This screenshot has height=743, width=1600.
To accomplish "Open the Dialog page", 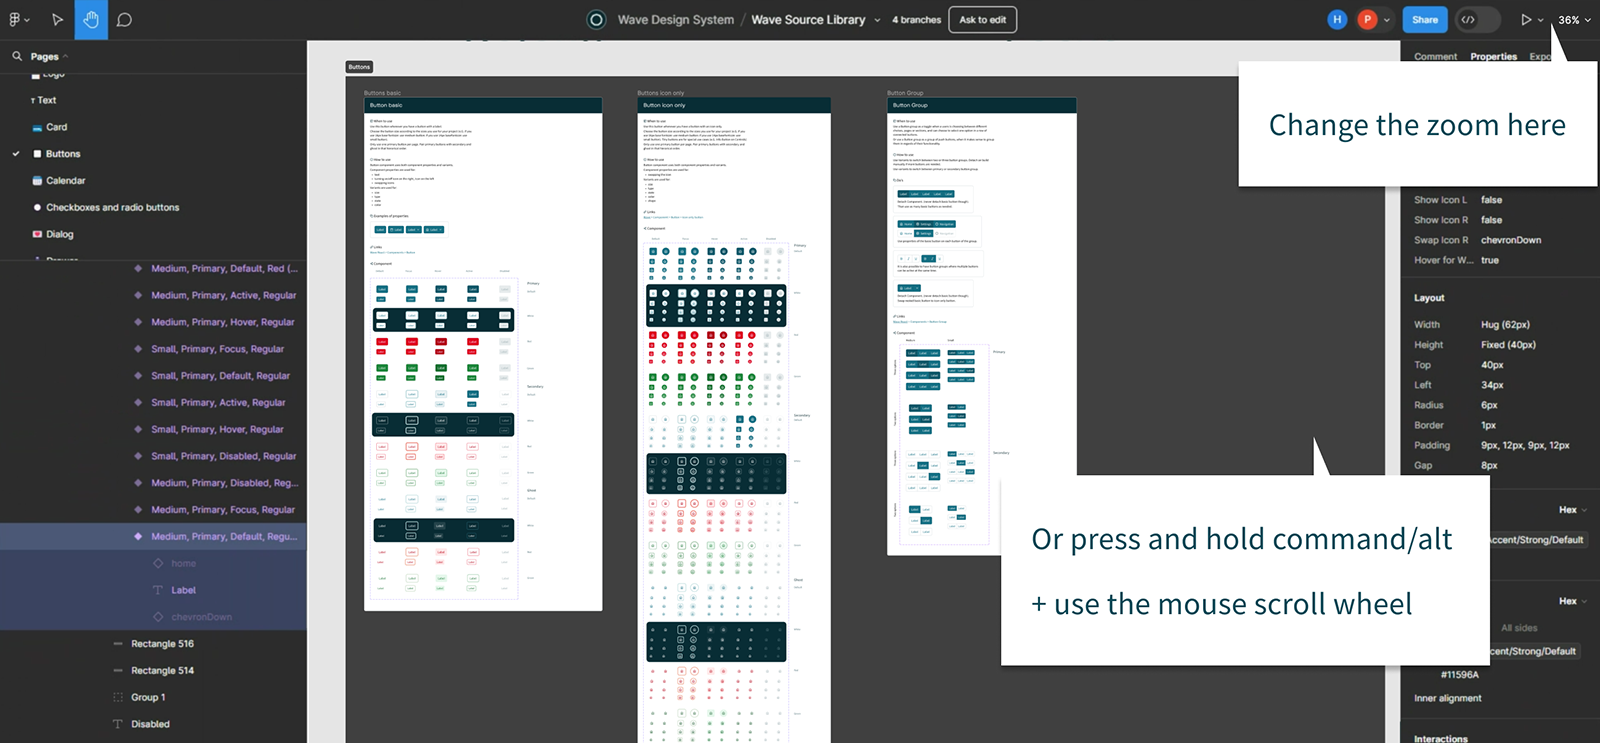I will coord(59,235).
